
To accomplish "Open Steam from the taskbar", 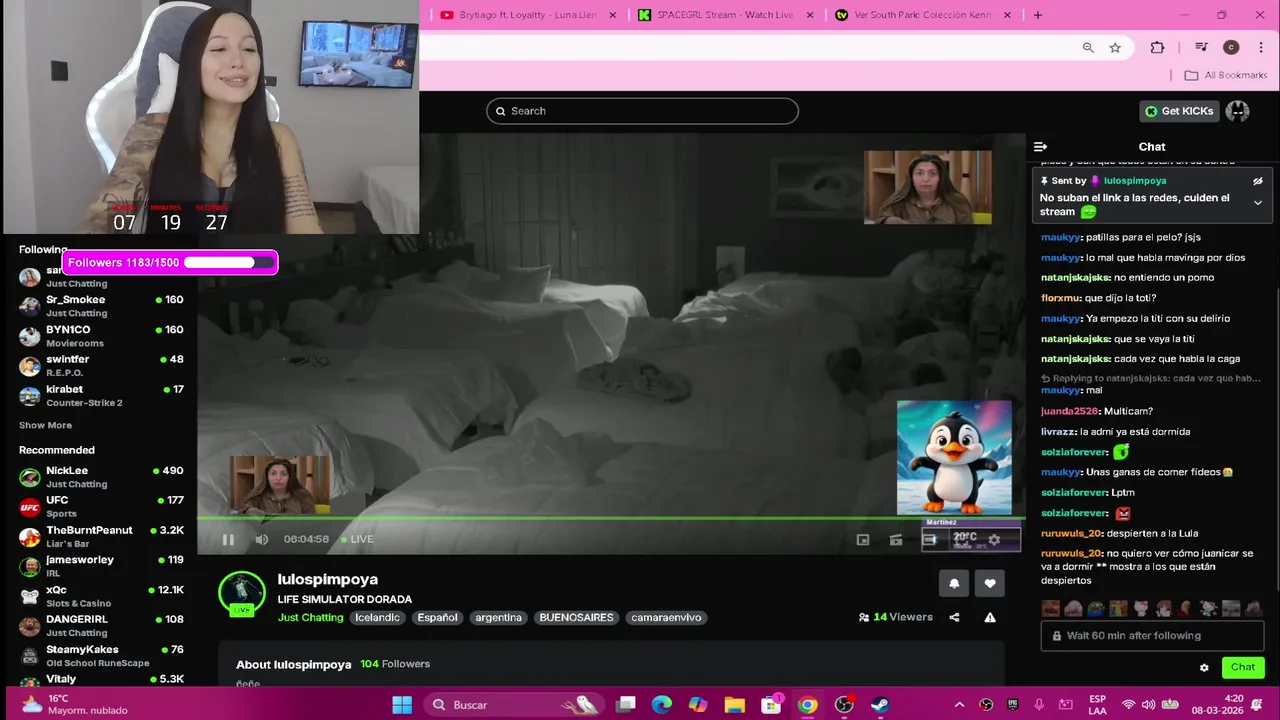I will (880, 705).
